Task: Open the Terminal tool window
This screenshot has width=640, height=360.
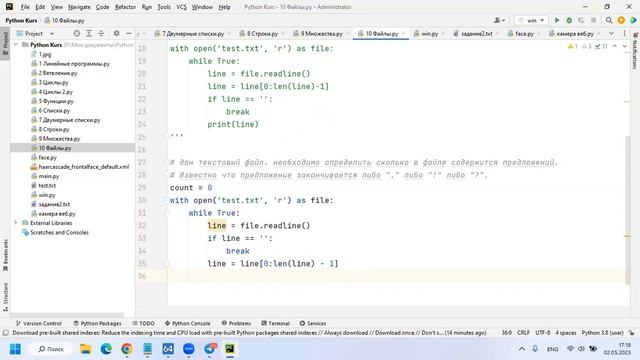Action: (x=275, y=323)
